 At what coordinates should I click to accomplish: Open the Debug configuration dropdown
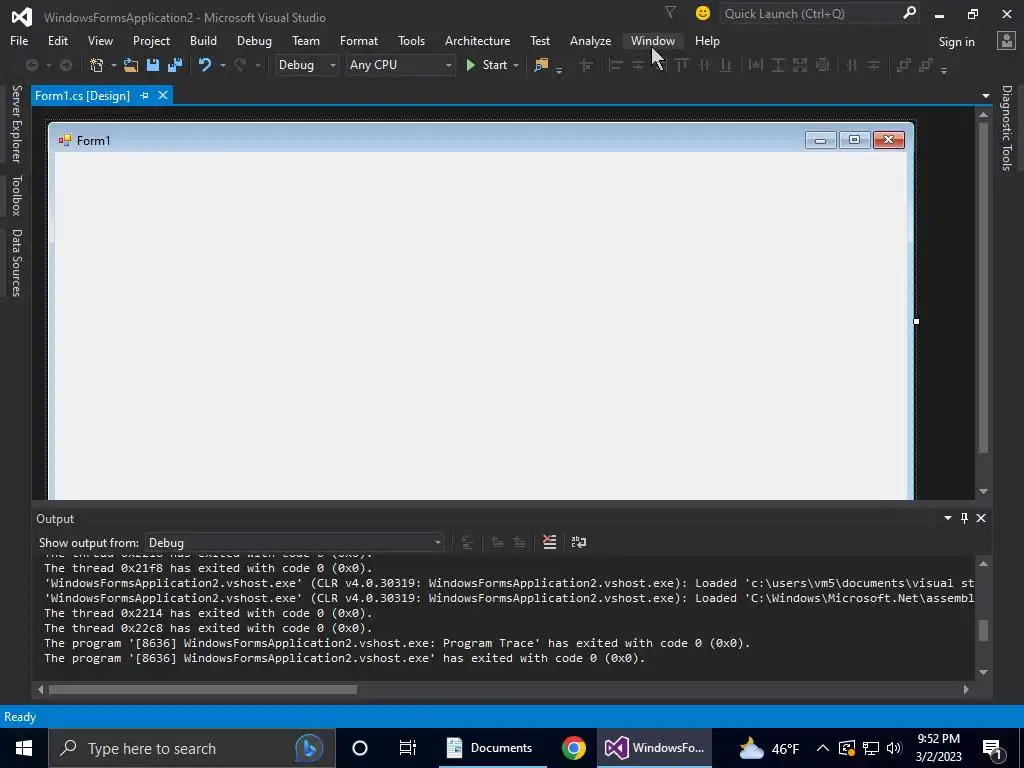[306, 65]
